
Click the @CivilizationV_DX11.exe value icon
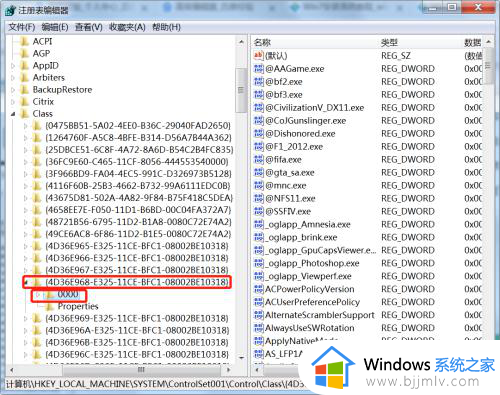tap(259, 108)
